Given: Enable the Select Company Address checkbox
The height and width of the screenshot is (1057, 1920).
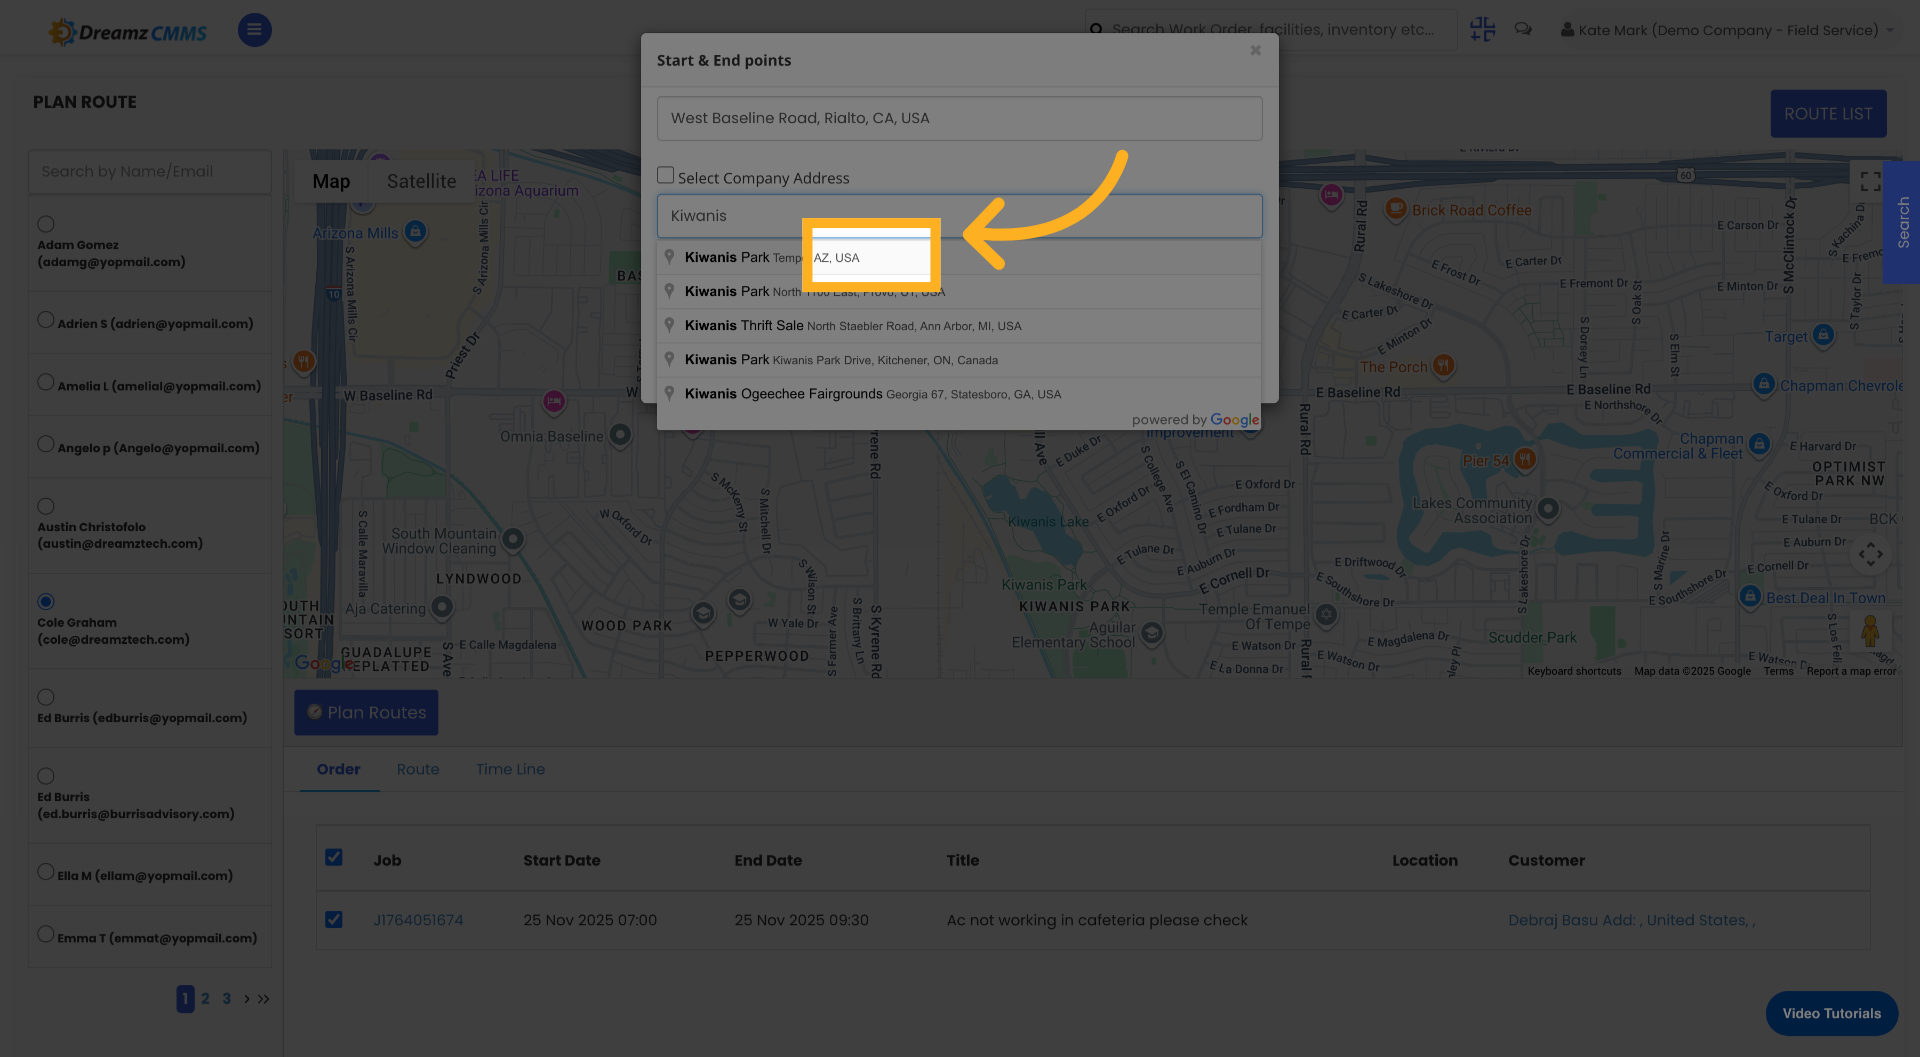Looking at the screenshot, I should pos(665,174).
